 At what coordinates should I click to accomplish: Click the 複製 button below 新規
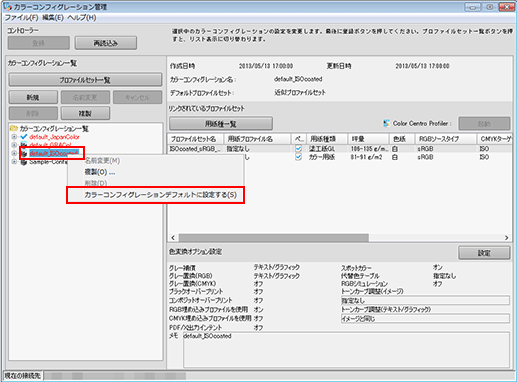click(85, 113)
